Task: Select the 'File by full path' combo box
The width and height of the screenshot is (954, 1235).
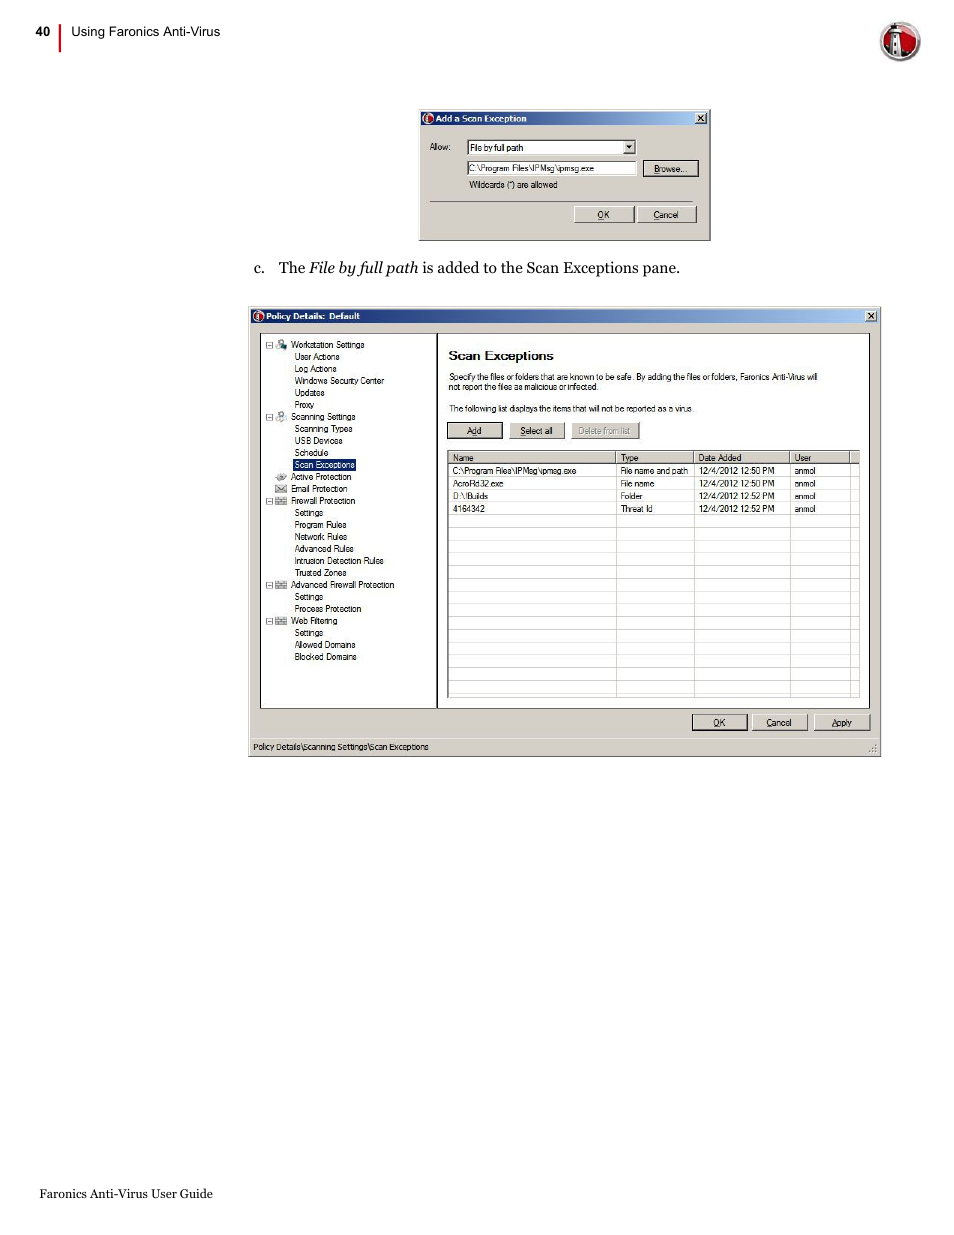Action: [551, 147]
